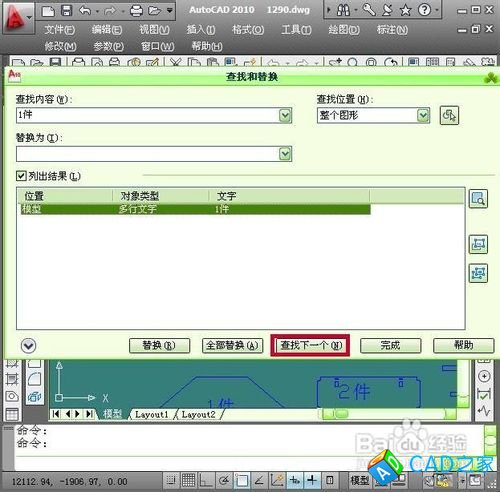The image size is (500, 492).
Task: Open the 绘图(D) menu
Action: pos(344,30)
